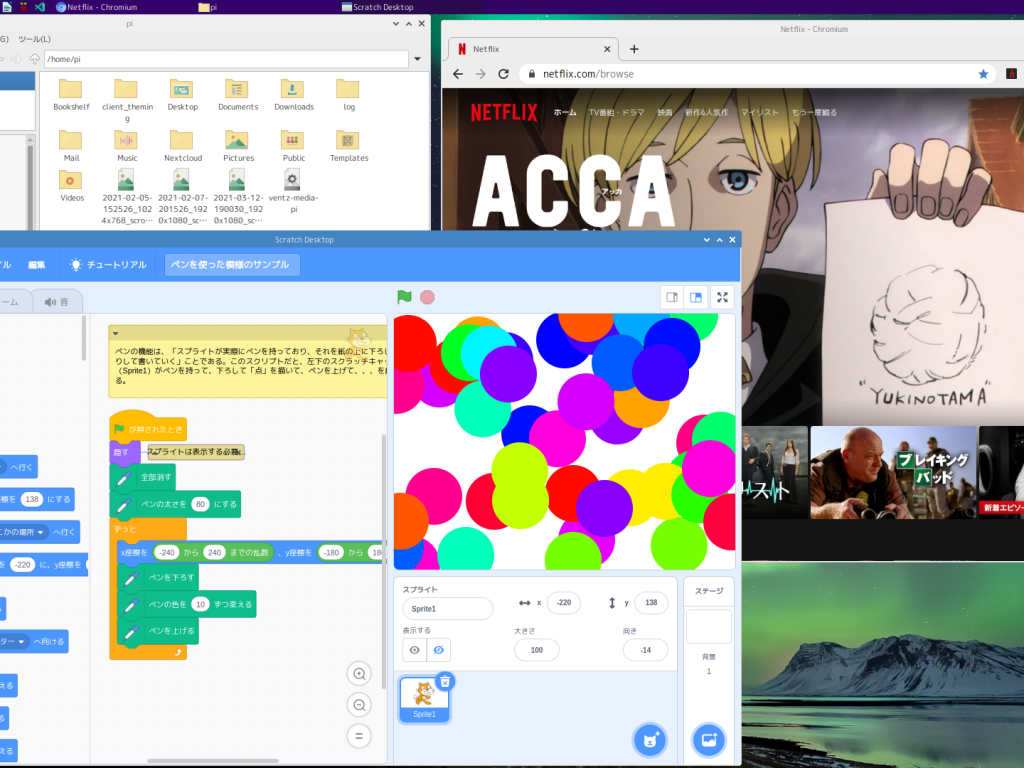
Task: Show the sprite with the eye icon
Action: click(x=415, y=650)
